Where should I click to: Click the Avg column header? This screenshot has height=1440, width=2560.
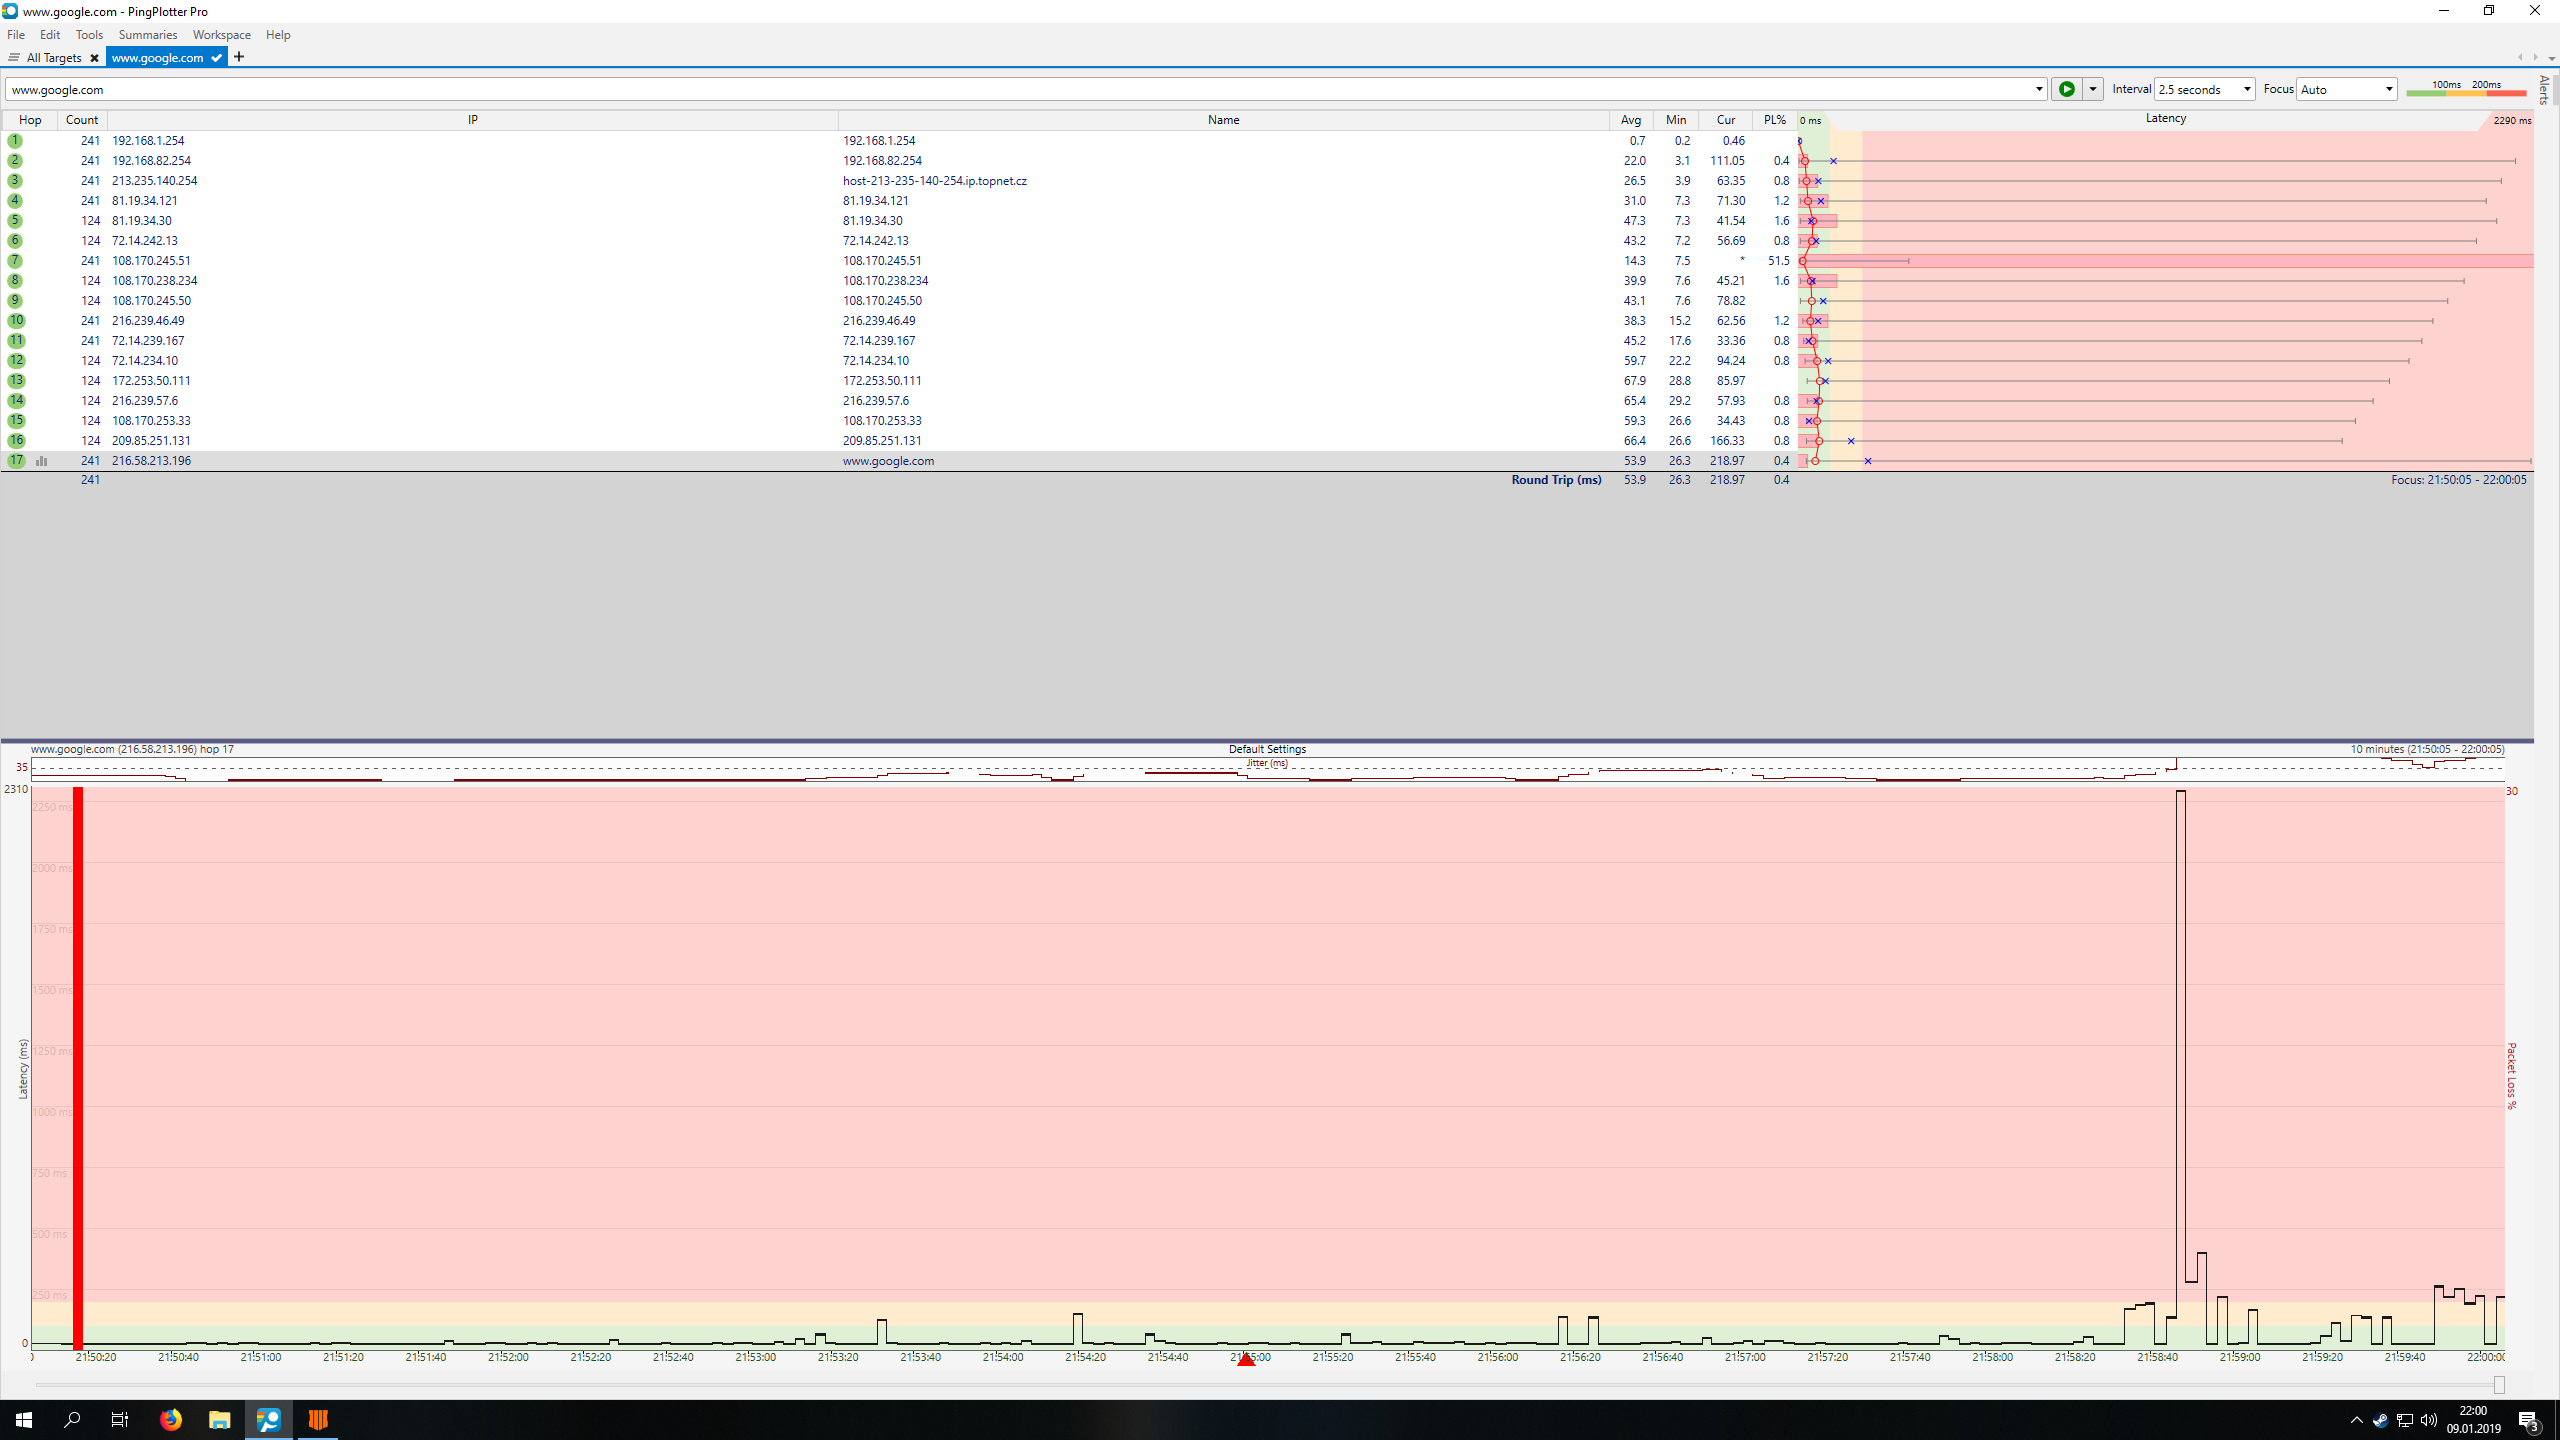click(1630, 120)
